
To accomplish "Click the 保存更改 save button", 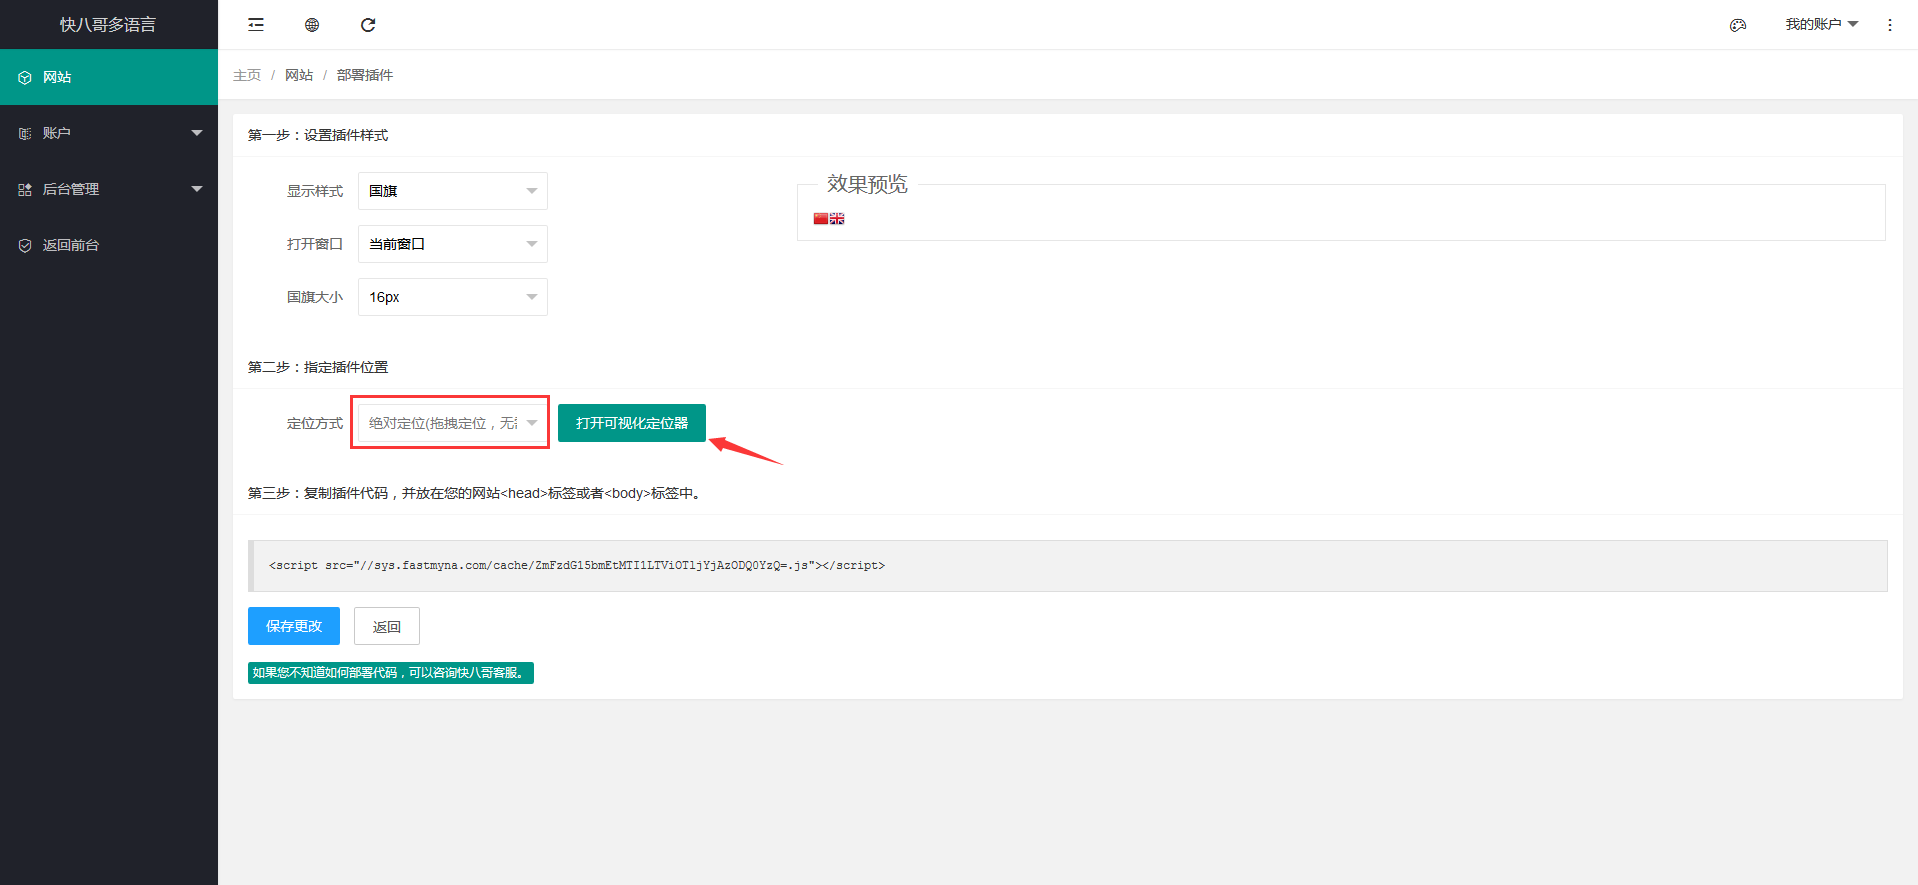I will (294, 626).
